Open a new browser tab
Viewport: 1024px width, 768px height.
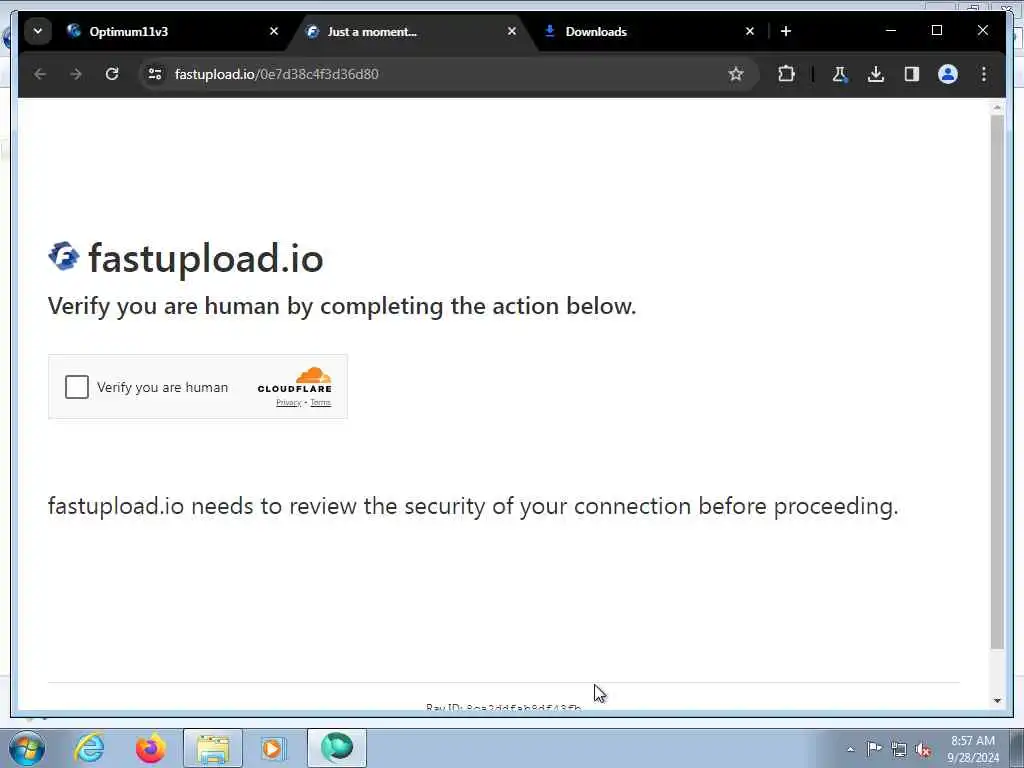[786, 31]
